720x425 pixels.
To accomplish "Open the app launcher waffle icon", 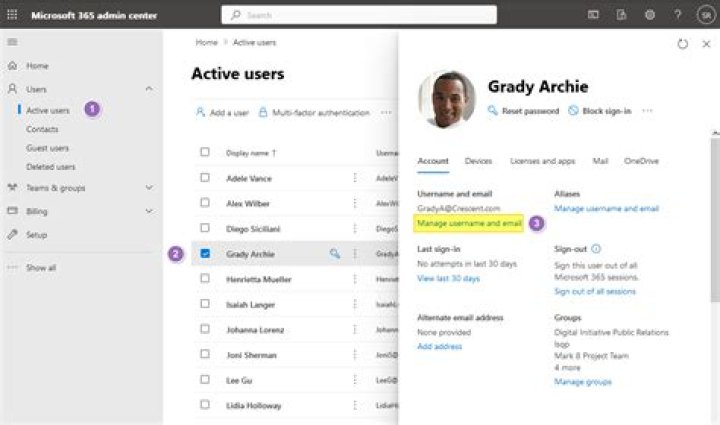I will pyautogui.click(x=12, y=15).
